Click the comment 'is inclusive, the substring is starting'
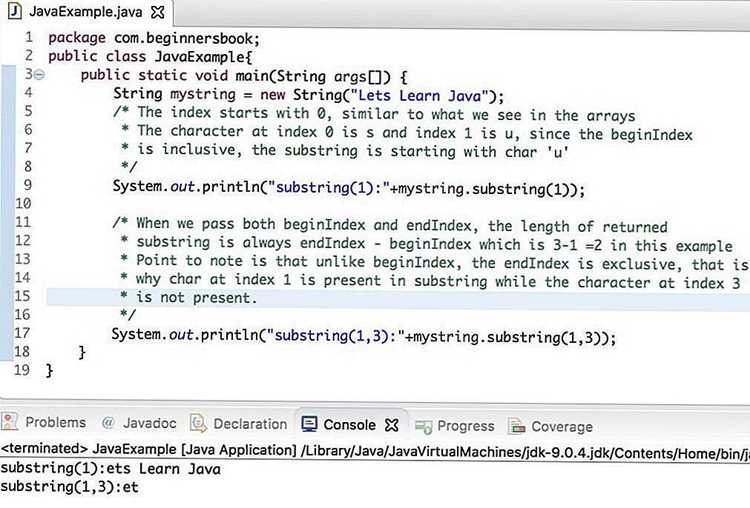Viewport: 750px width, 508px height. coord(345,151)
